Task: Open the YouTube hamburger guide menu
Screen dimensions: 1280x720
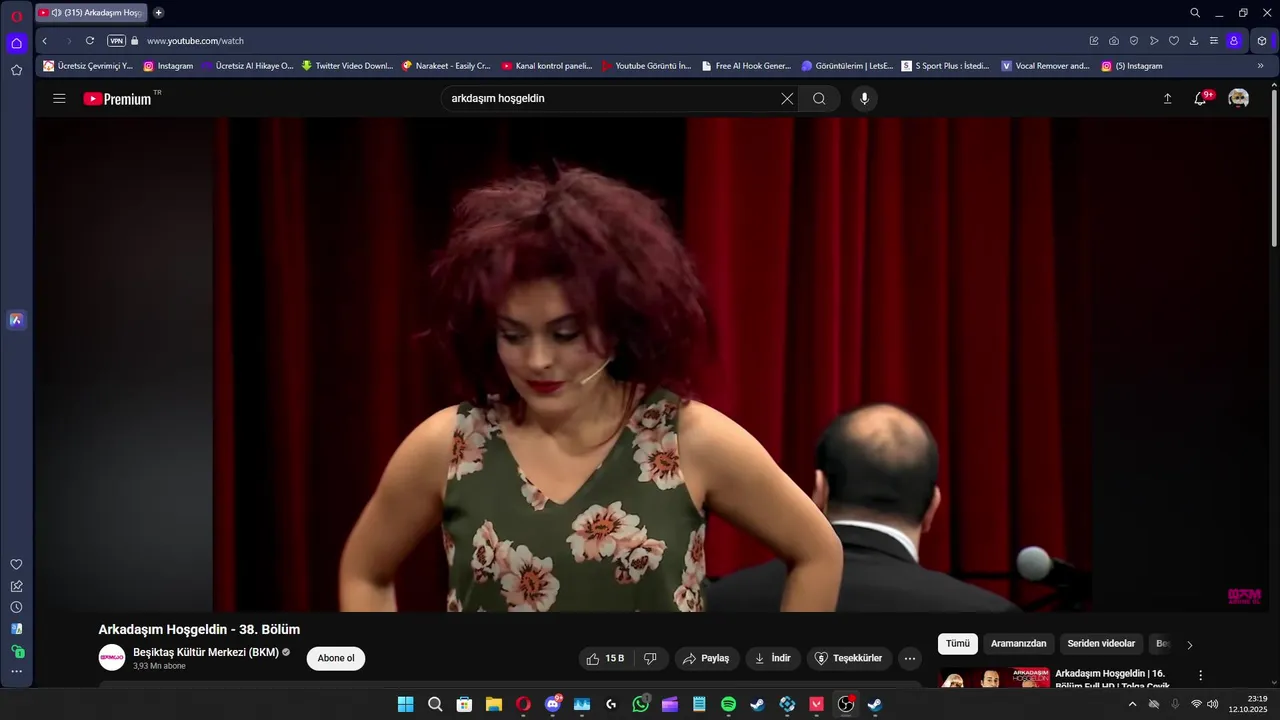Action: click(59, 98)
